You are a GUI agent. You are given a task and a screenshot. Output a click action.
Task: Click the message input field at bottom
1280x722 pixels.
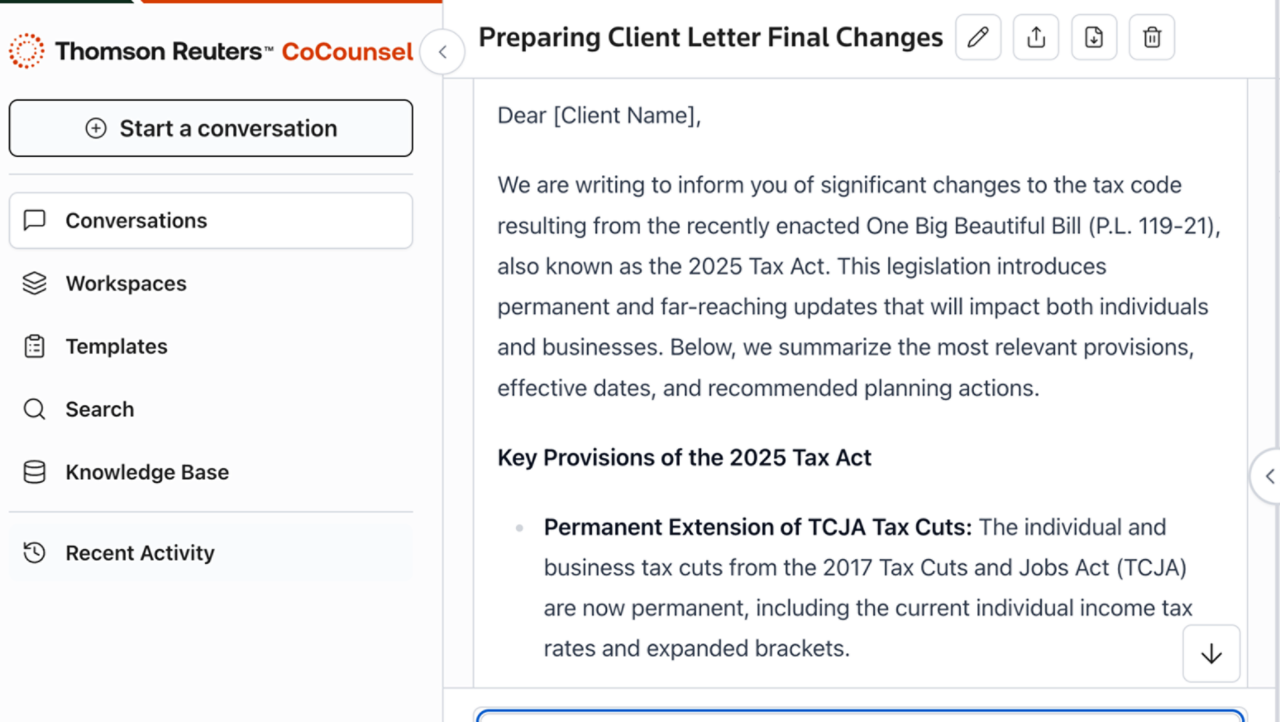coord(860,716)
